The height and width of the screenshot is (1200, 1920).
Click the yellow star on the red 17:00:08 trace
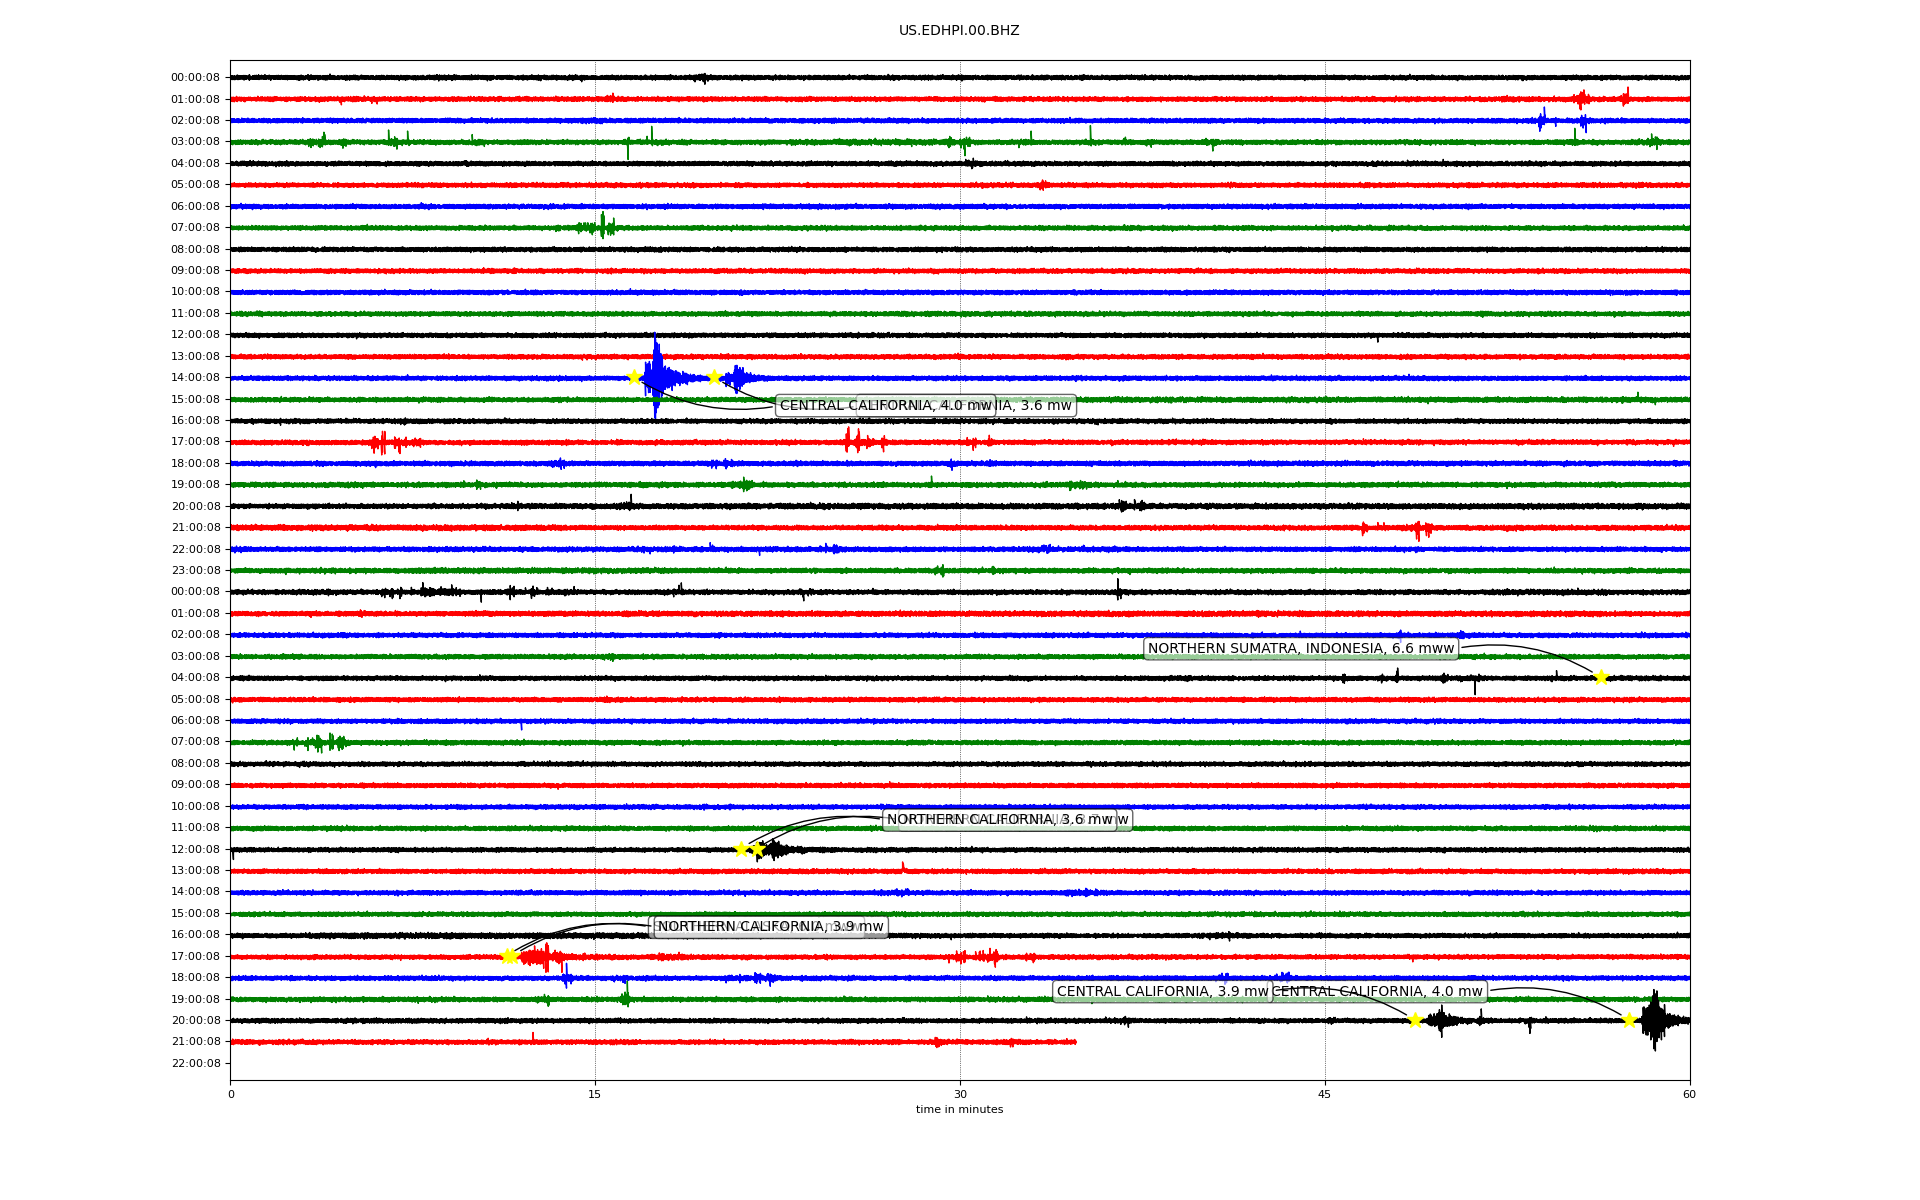509,956
